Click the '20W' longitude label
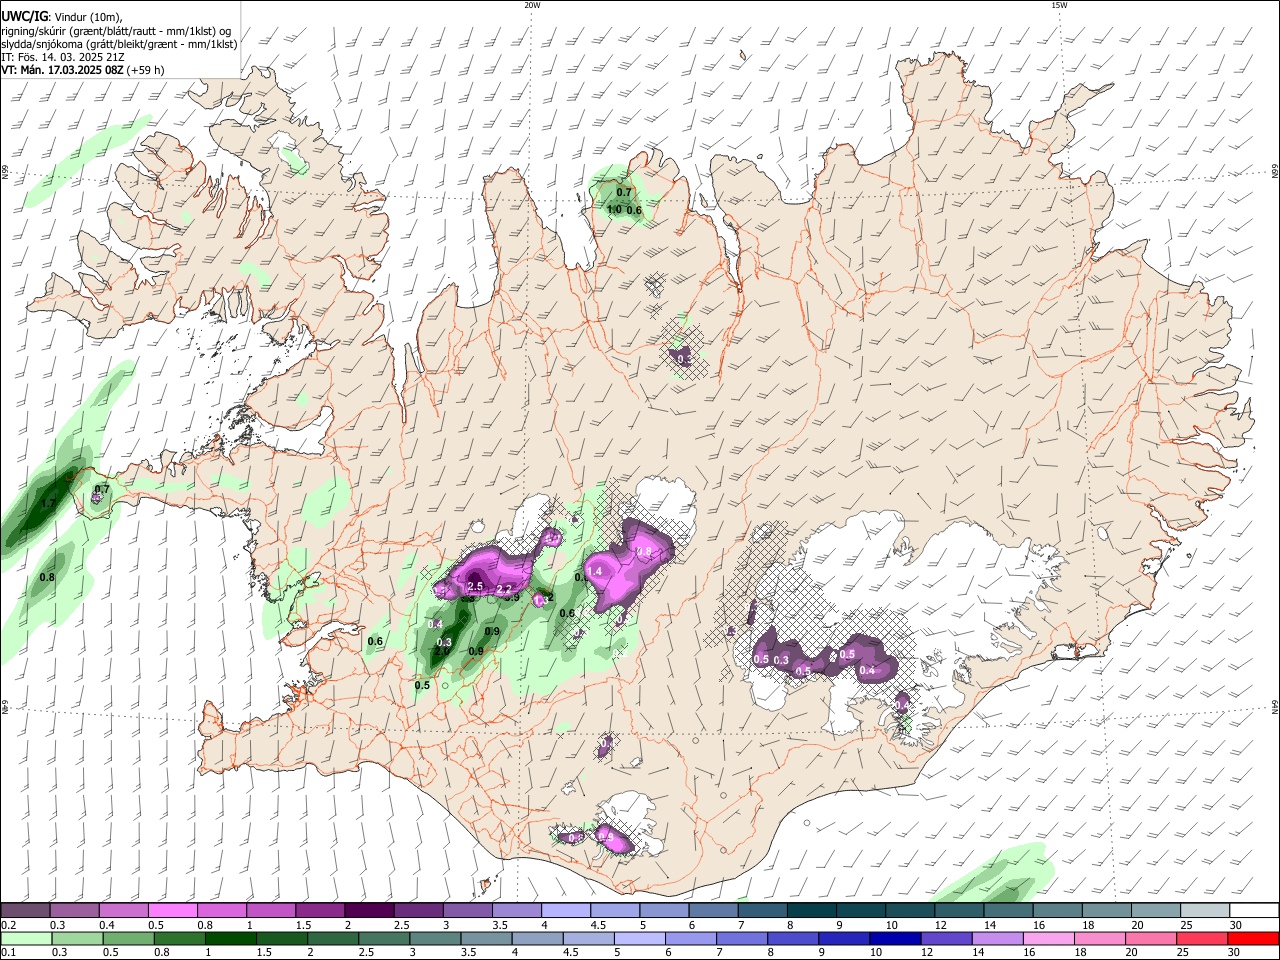Screen dimensions: 1280x960 [x=532, y=5]
